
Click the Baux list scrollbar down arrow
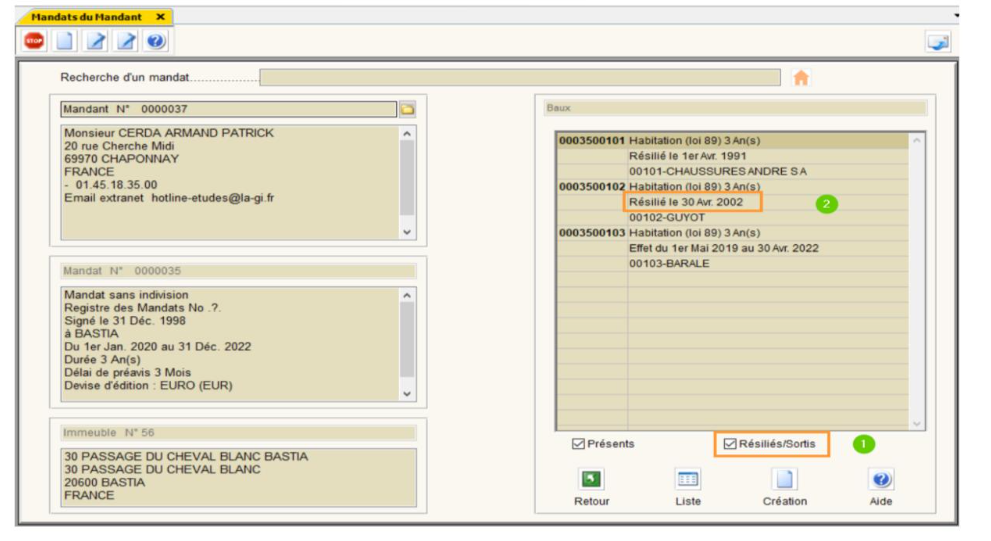(917, 423)
